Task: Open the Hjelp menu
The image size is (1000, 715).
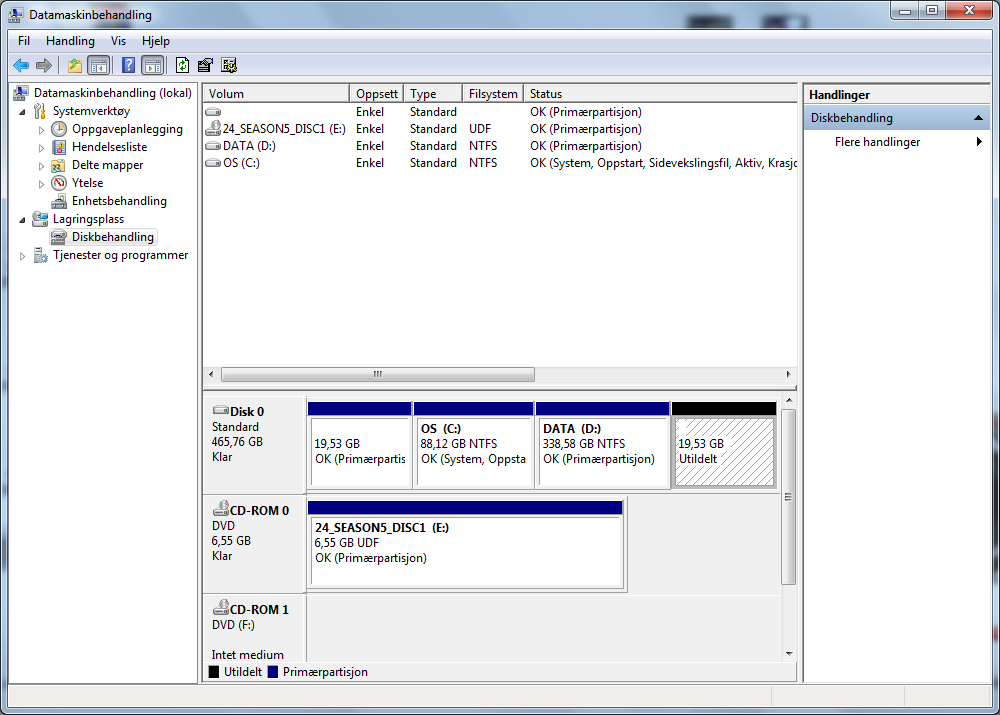Action: (x=156, y=41)
